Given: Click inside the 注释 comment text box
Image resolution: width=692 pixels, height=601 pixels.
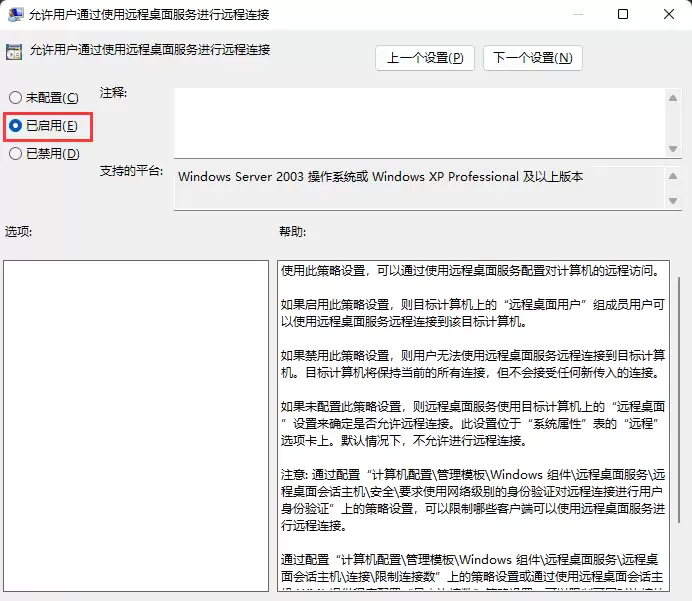Looking at the screenshot, I should pyautogui.click(x=419, y=123).
